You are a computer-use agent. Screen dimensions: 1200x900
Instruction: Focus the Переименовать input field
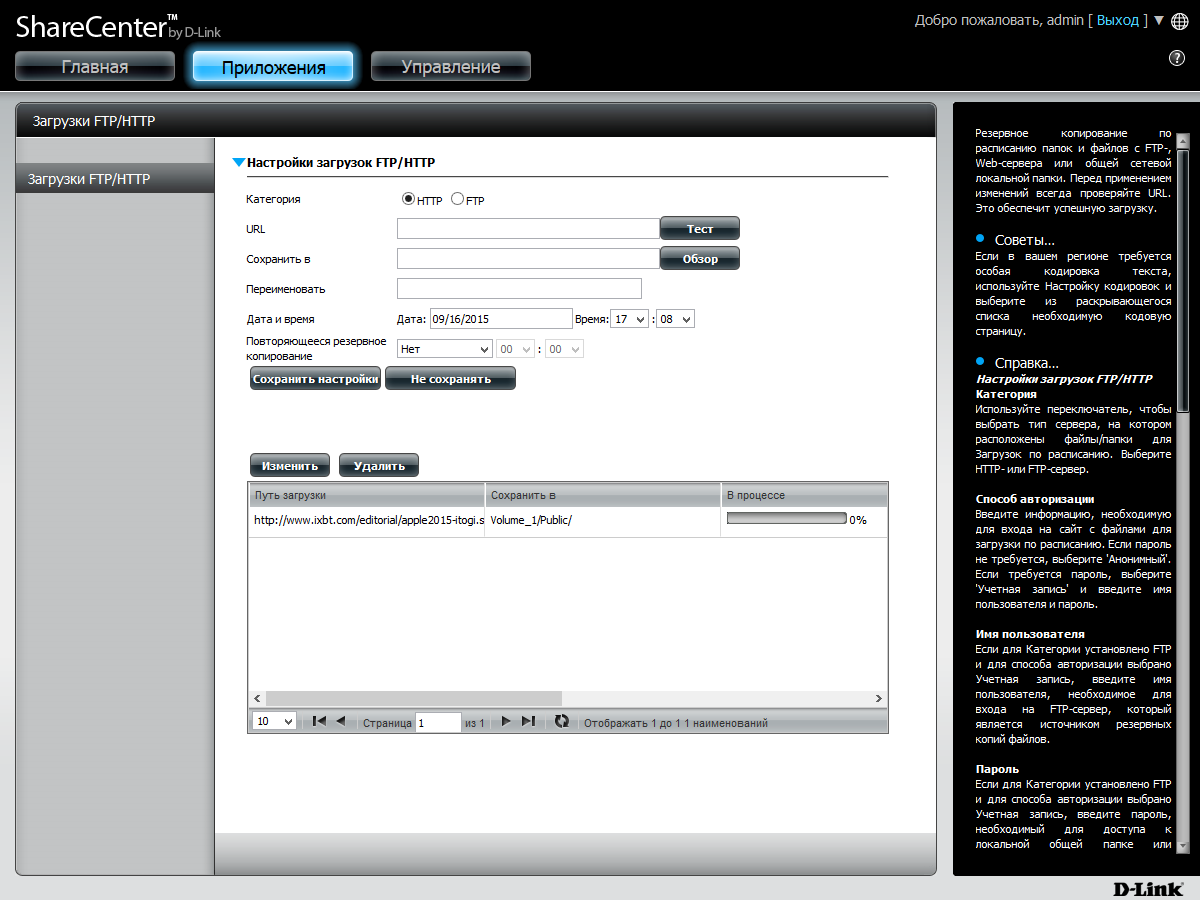(x=519, y=289)
